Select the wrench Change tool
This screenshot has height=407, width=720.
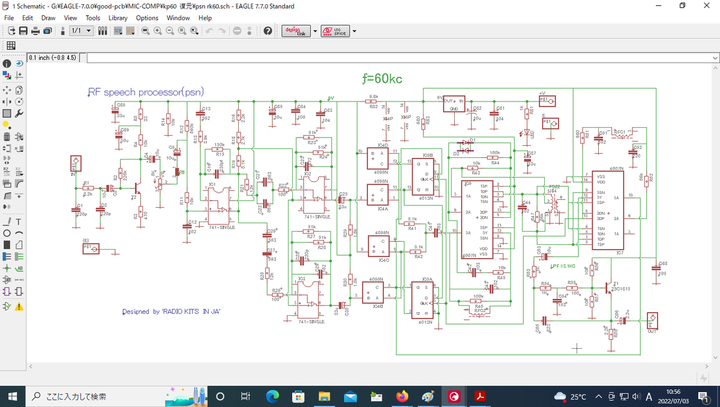[x=19, y=113]
